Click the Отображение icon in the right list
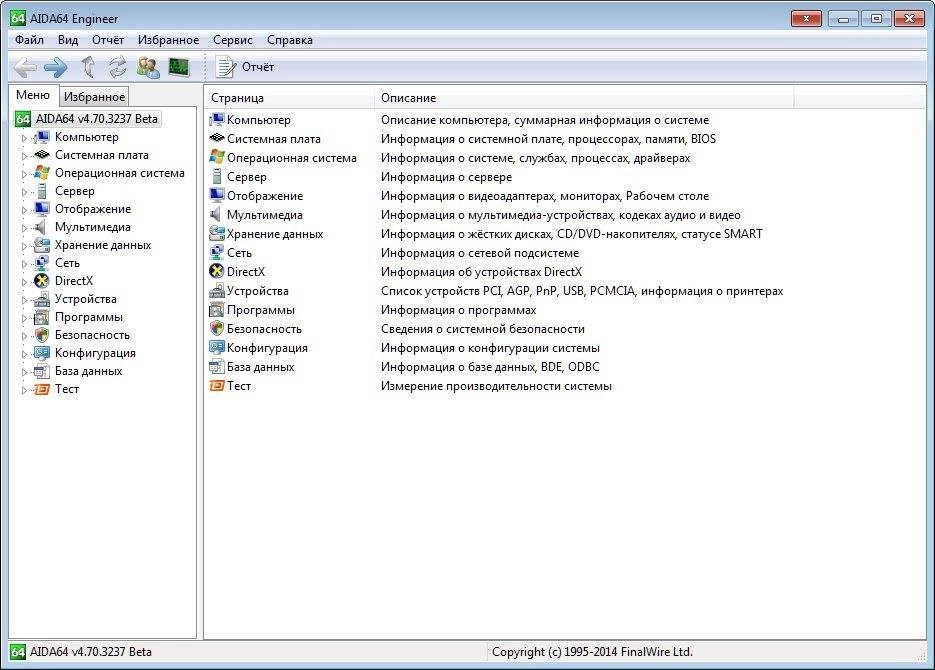This screenshot has width=935, height=670. coord(216,196)
